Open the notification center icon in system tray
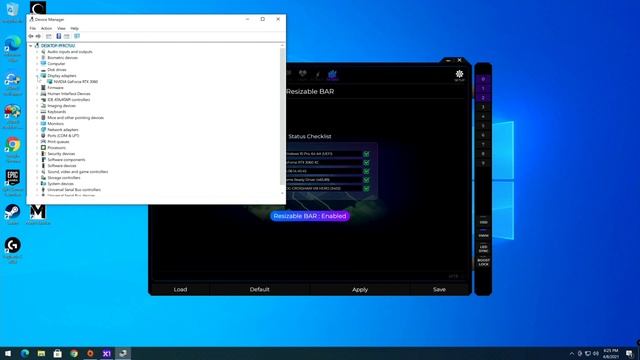Viewport: 640px width, 360px height. [629, 353]
